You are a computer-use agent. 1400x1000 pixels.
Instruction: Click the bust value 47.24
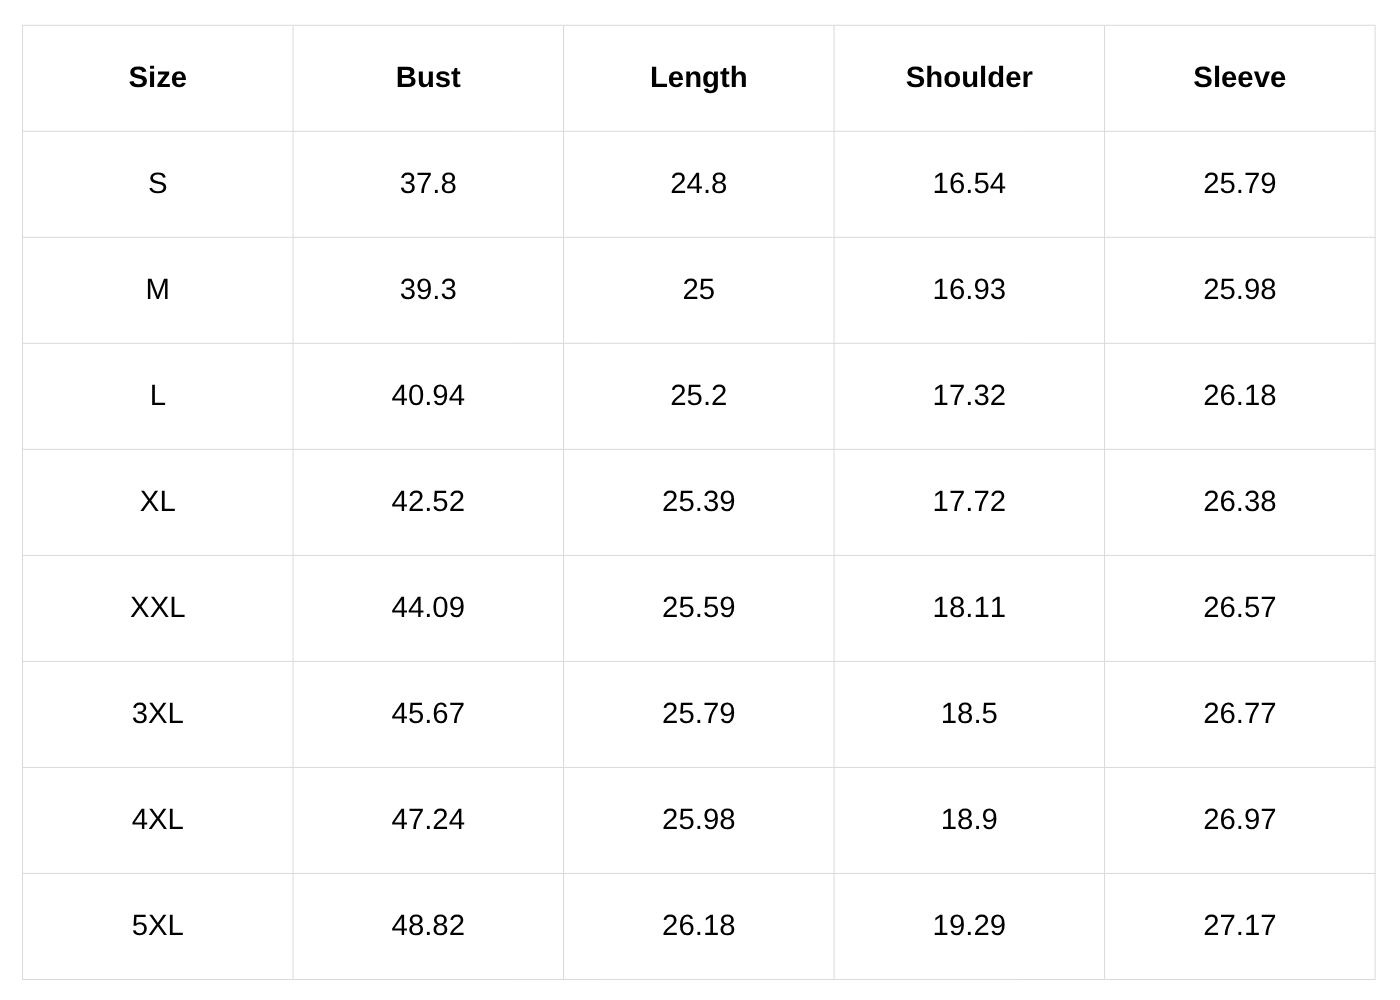[428, 820]
